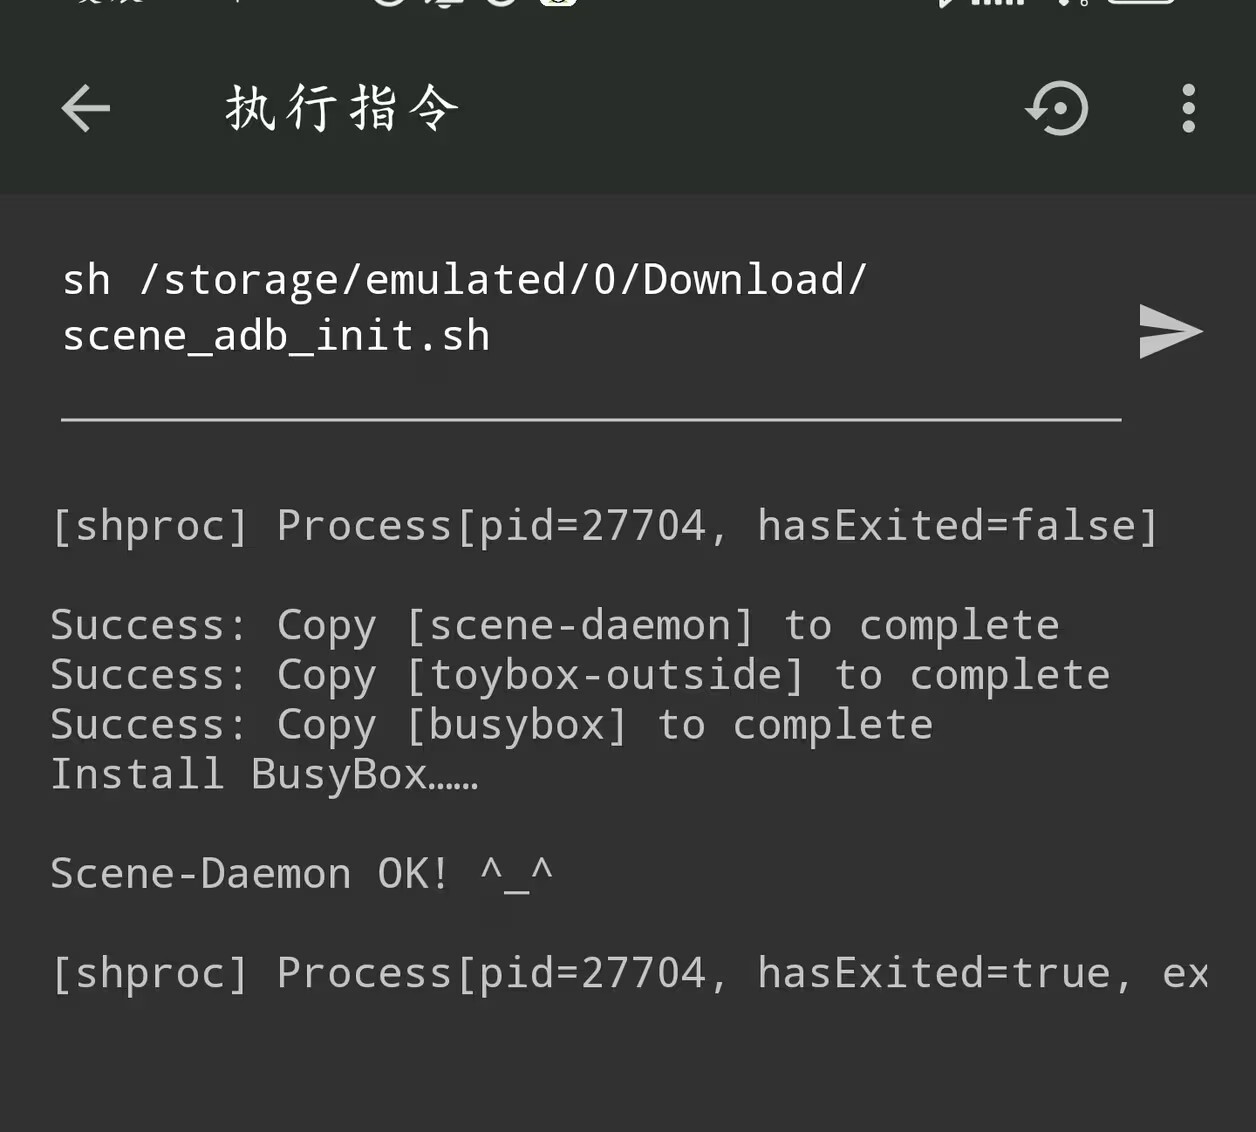The image size is (1256, 1132).
Task: Tap the "^_^" emoticon in the output
Action: [516, 874]
